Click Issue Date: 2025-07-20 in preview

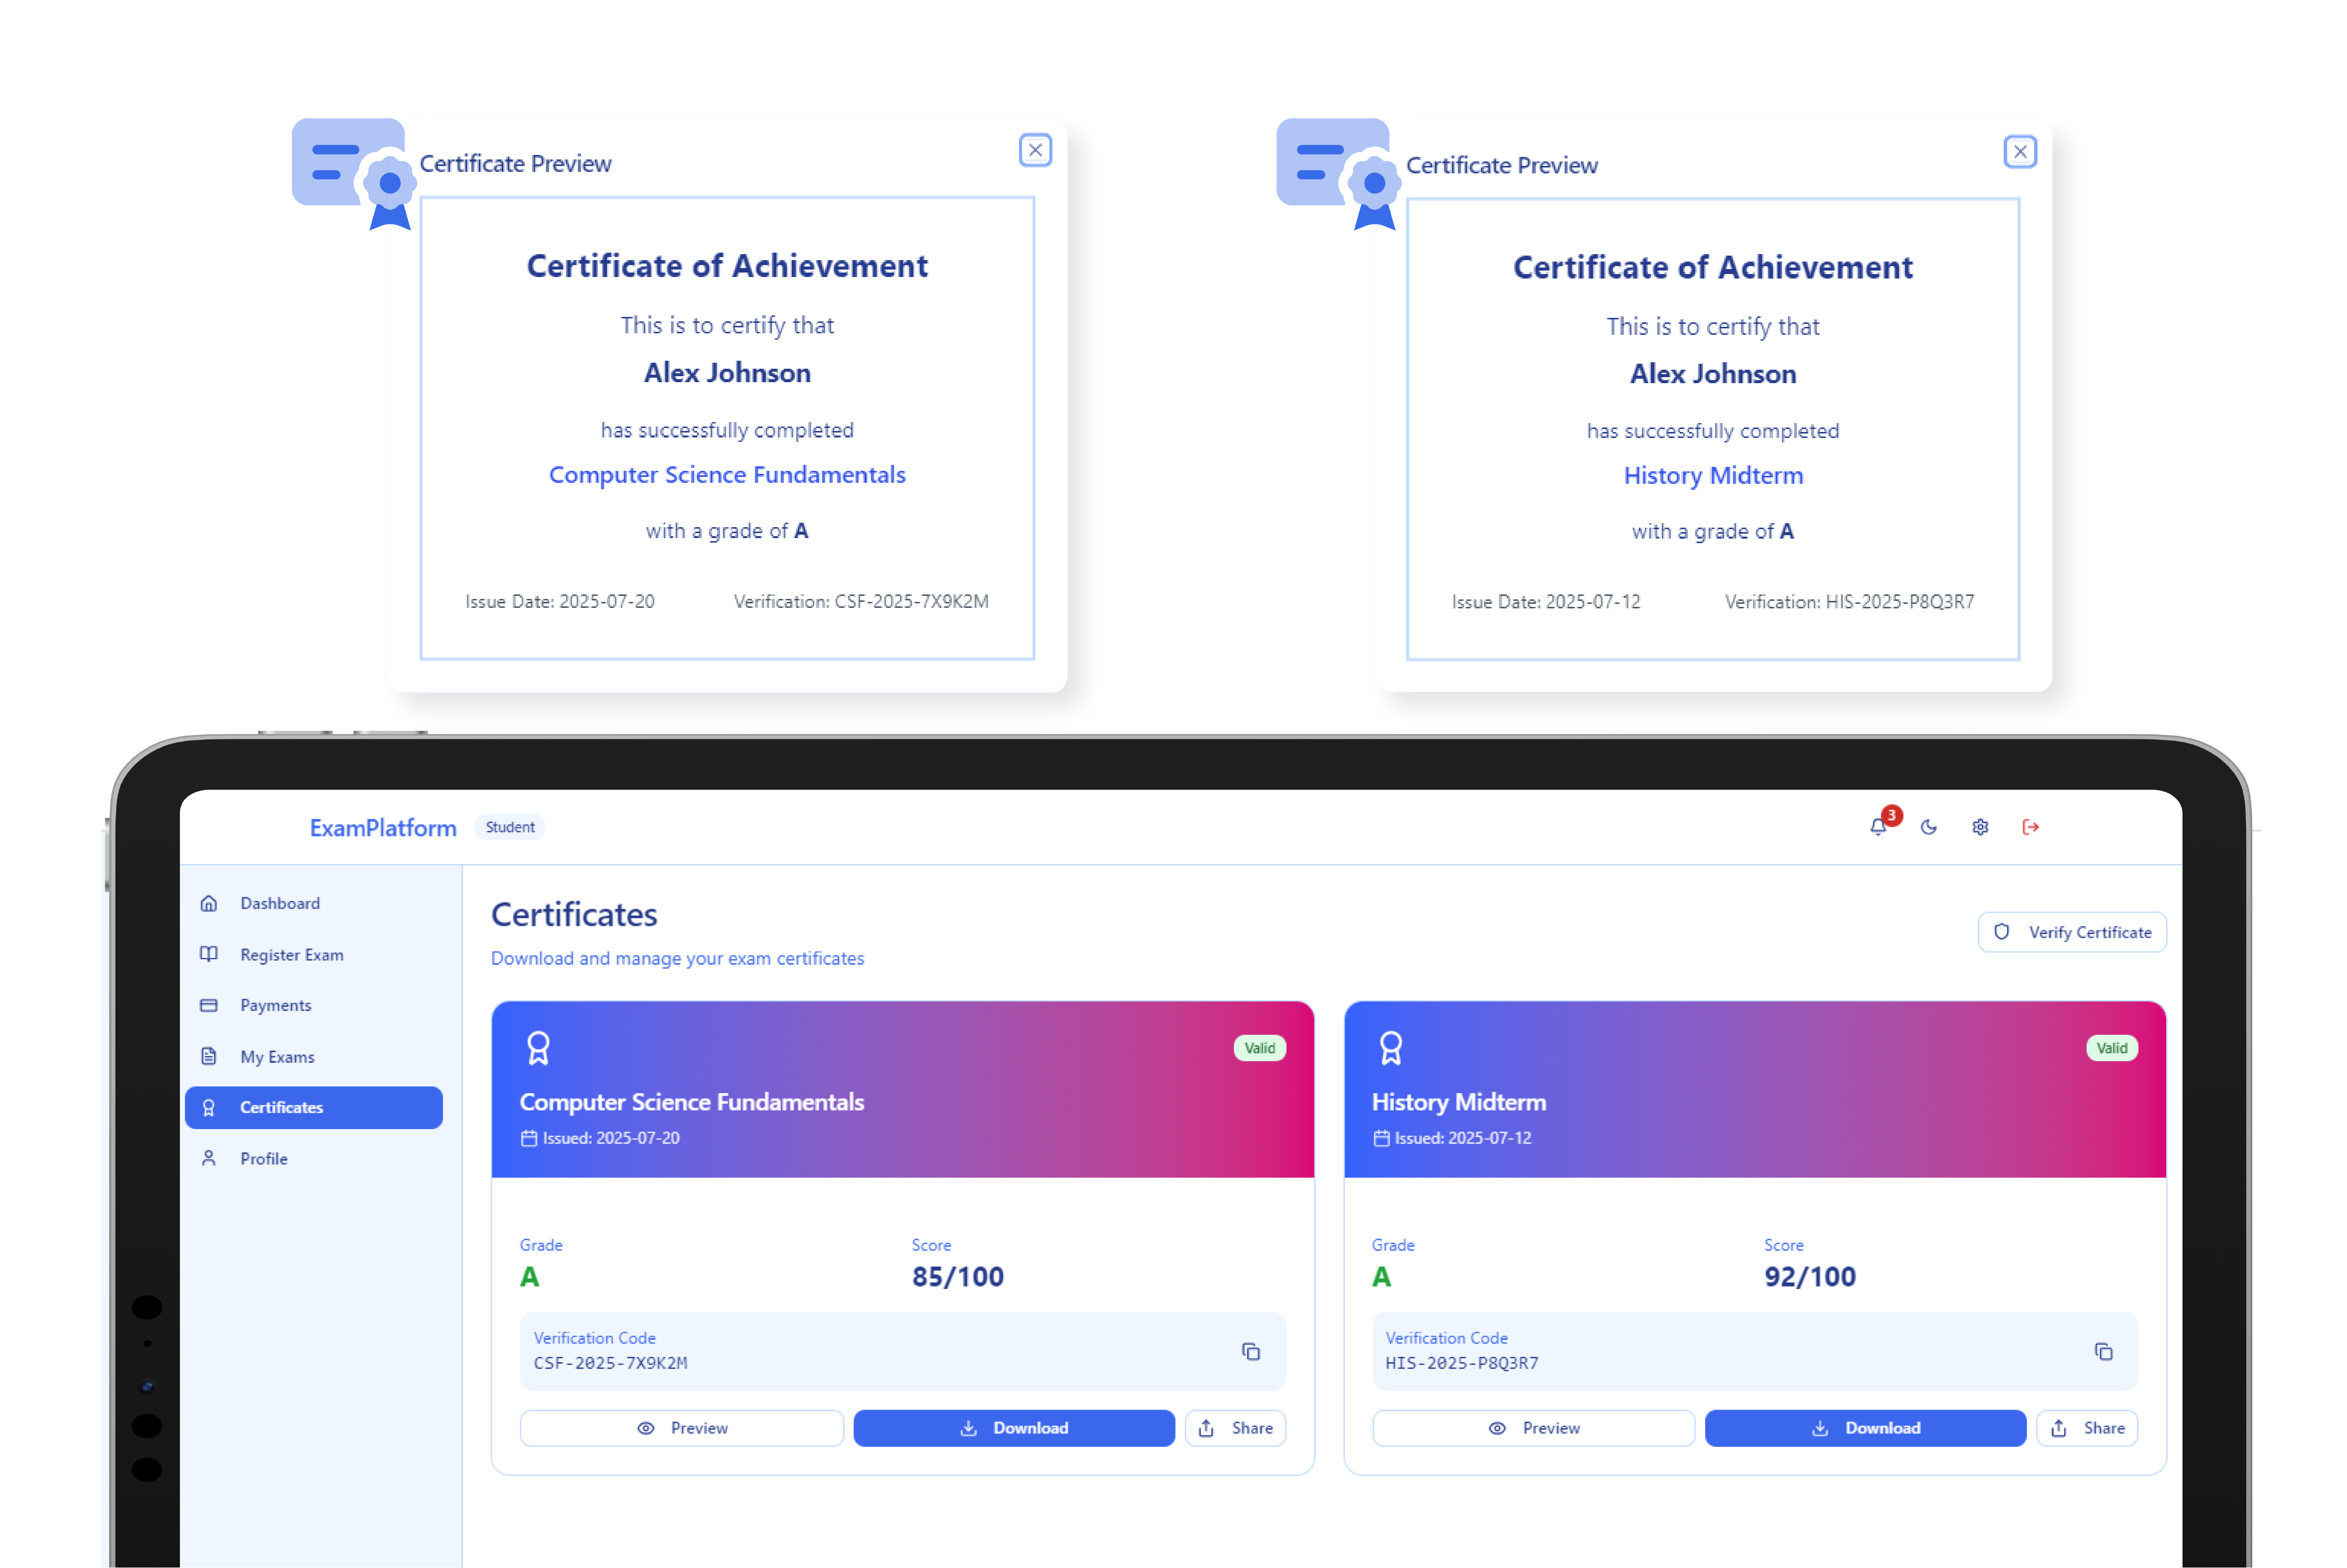coord(560,601)
